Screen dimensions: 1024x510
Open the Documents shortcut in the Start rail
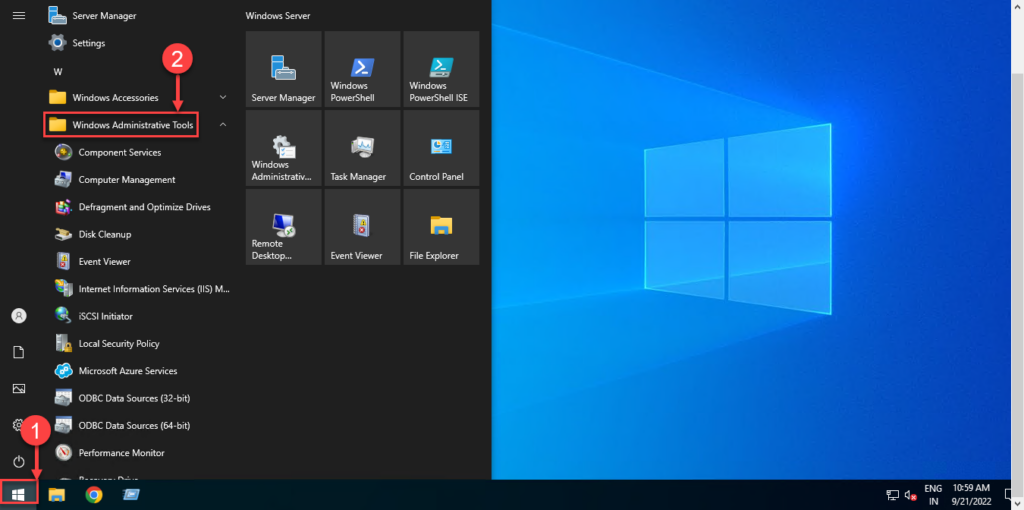point(19,353)
